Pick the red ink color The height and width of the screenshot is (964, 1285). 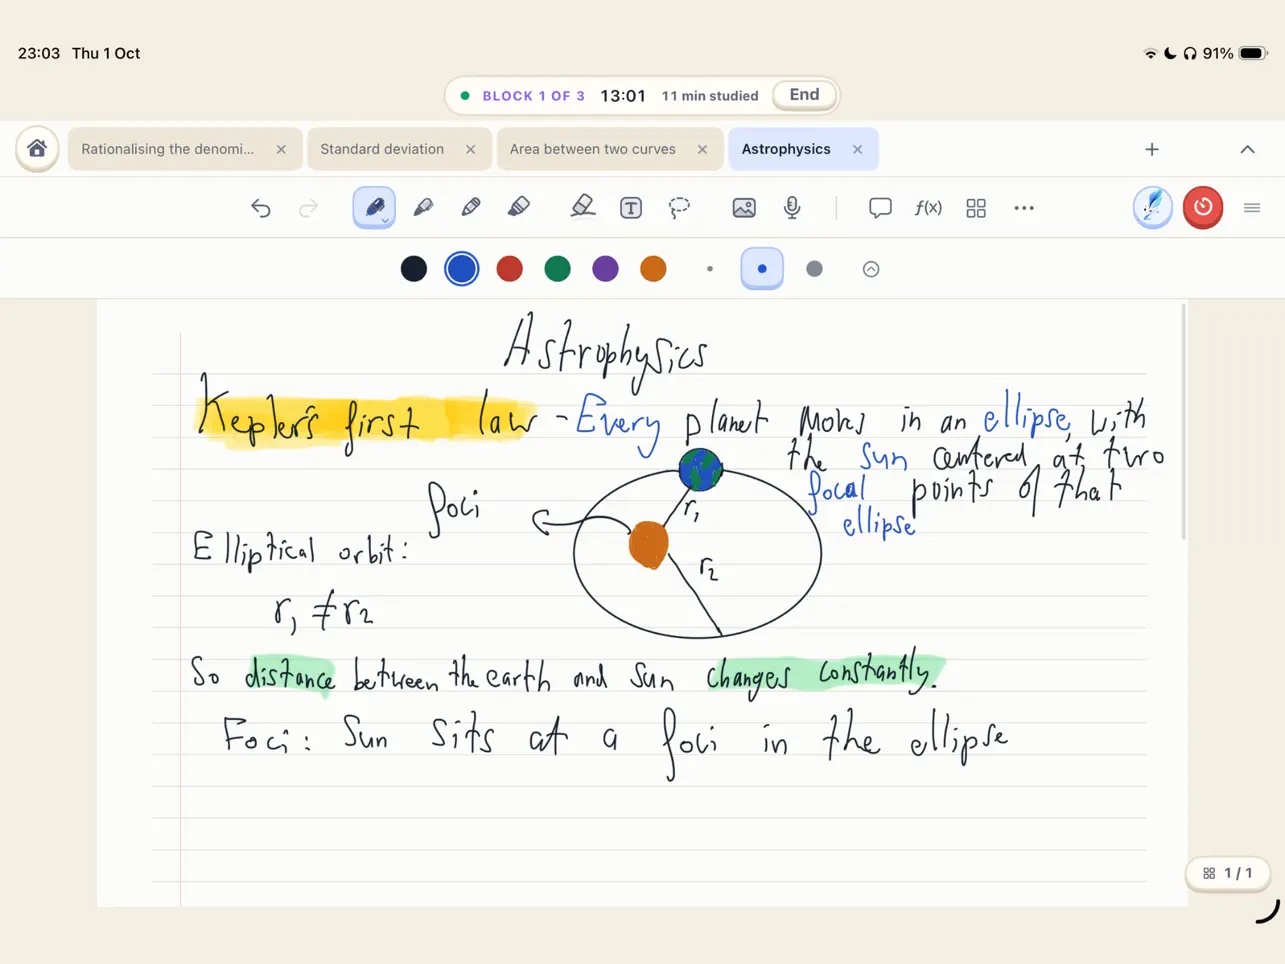[510, 269]
